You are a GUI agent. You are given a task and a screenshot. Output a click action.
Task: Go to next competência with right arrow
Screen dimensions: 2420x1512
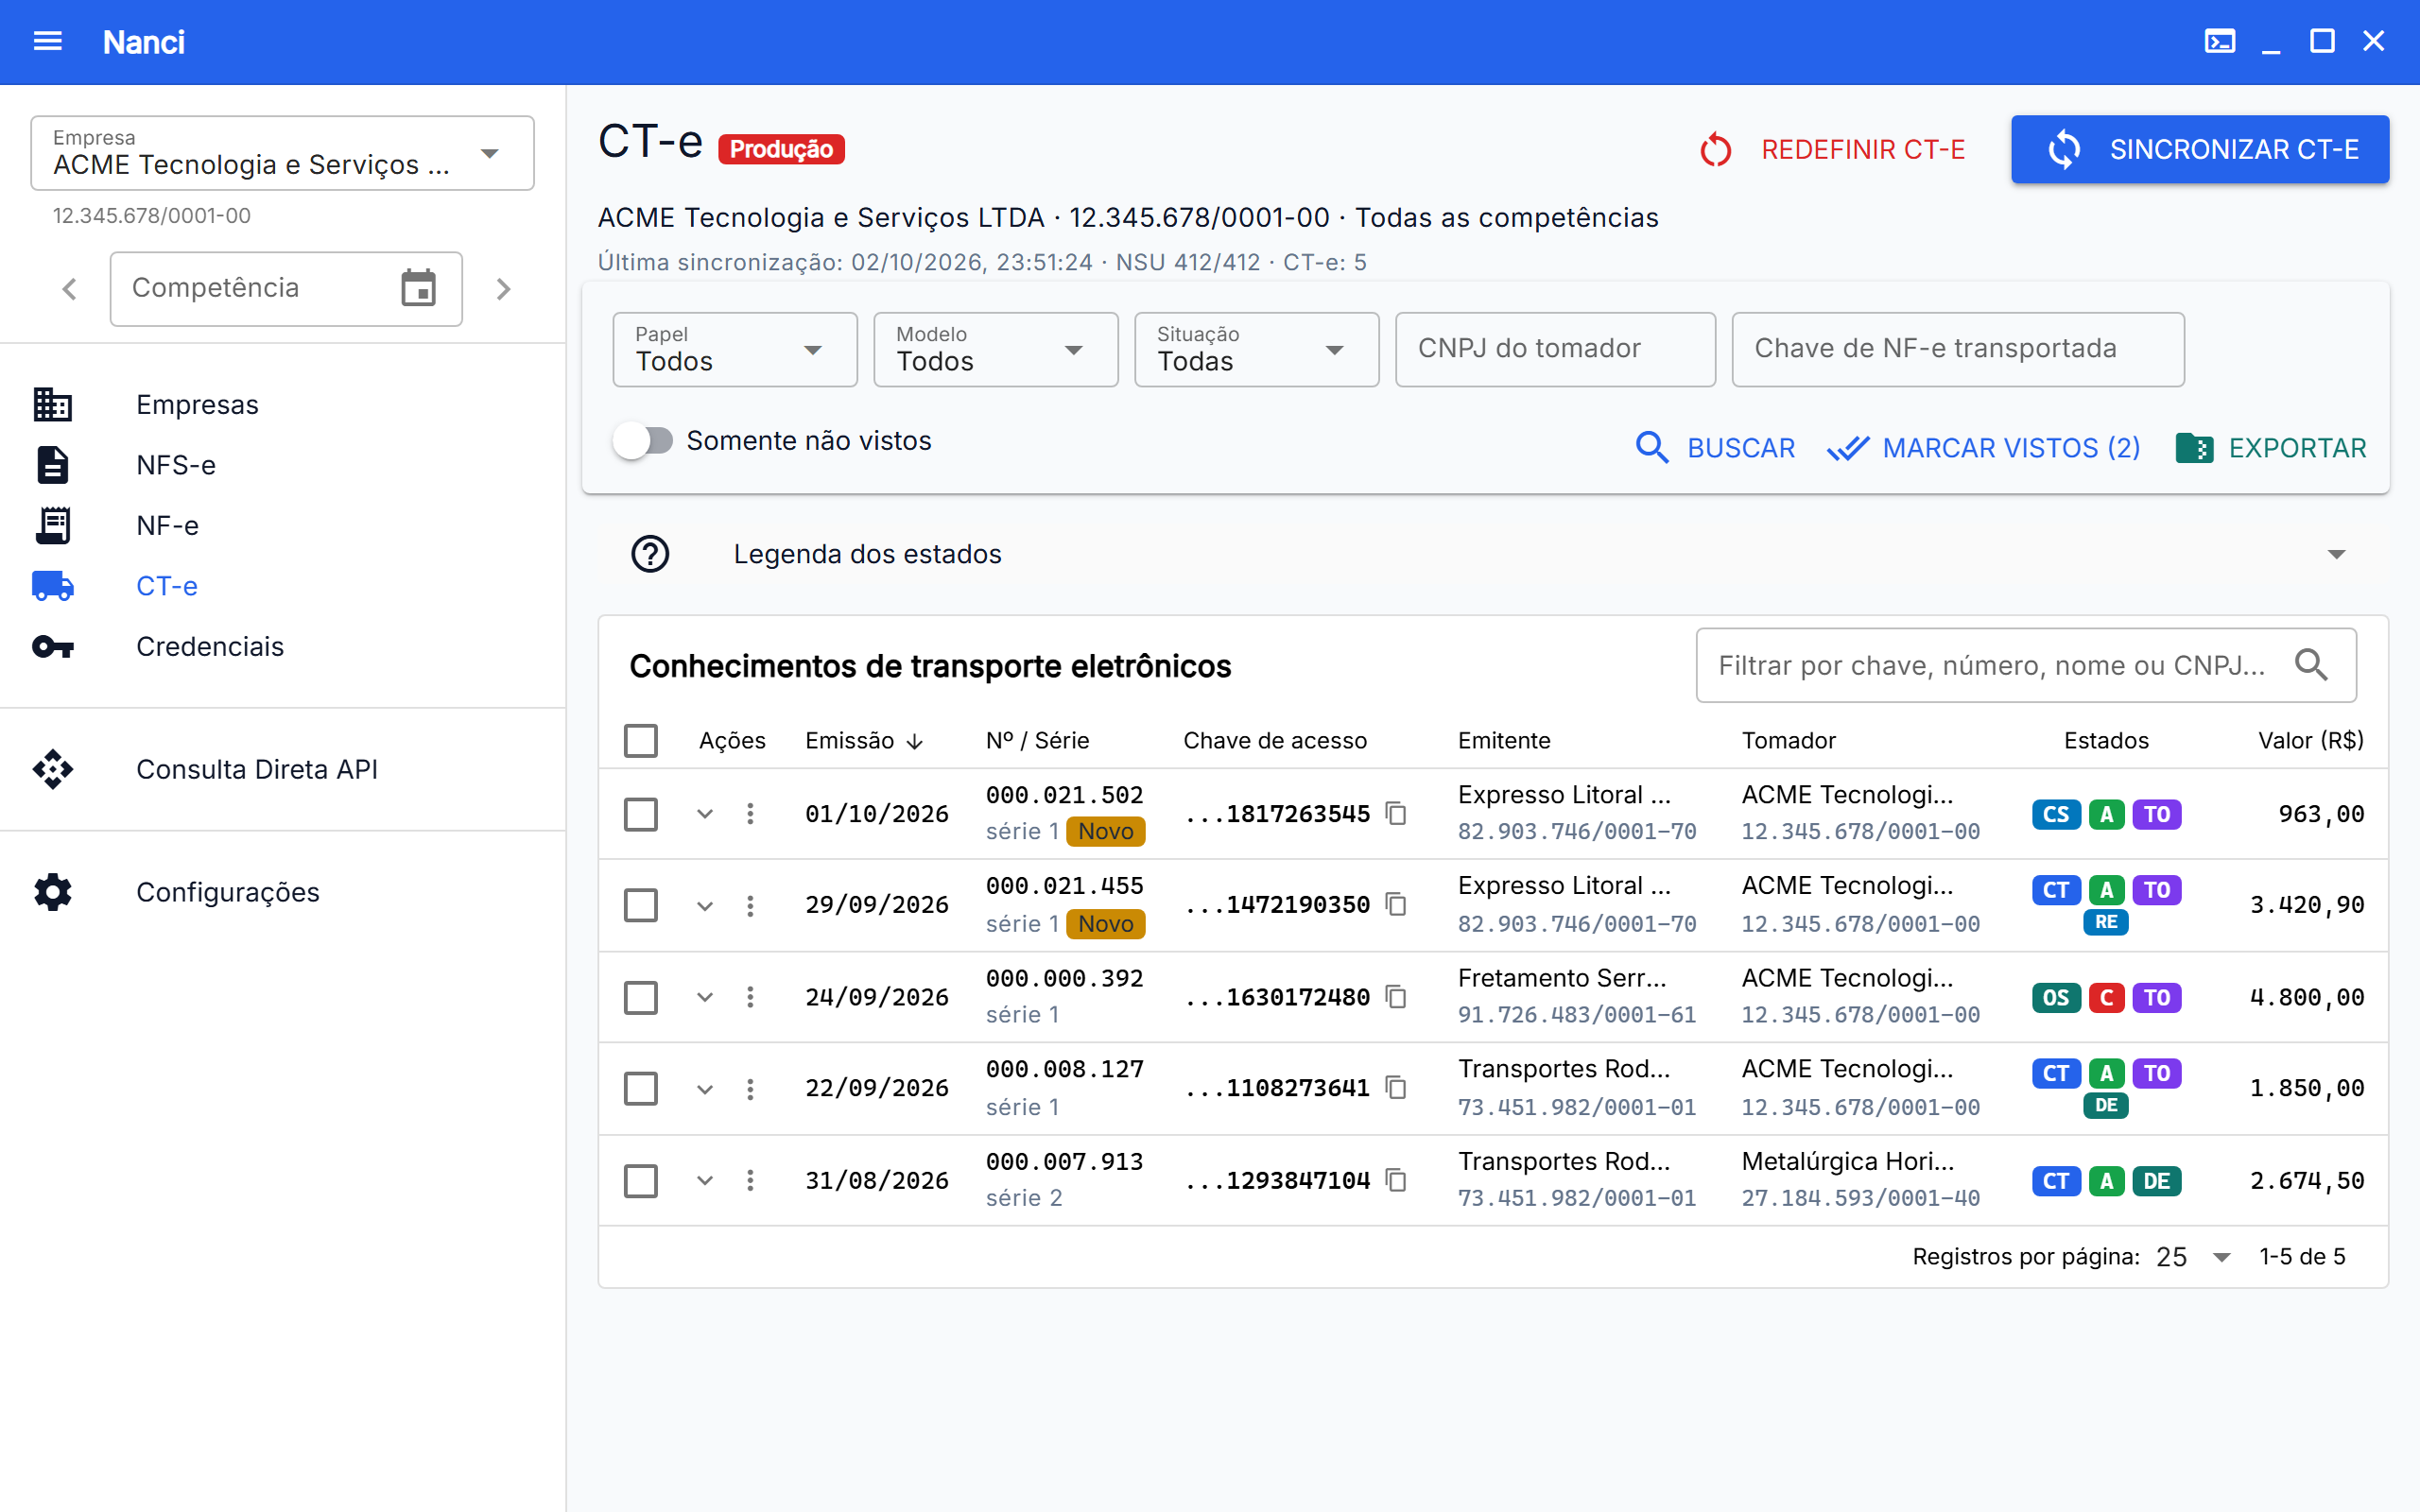[504, 289]
